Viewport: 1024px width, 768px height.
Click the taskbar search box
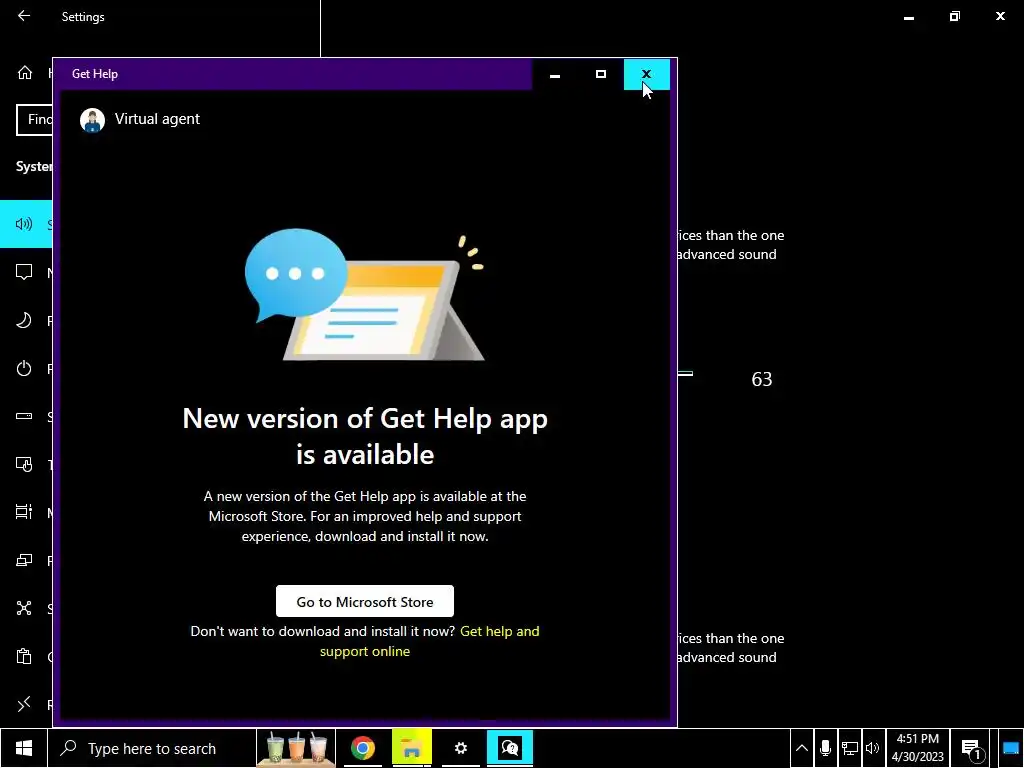pyautogui.click(x=152, y=748)
